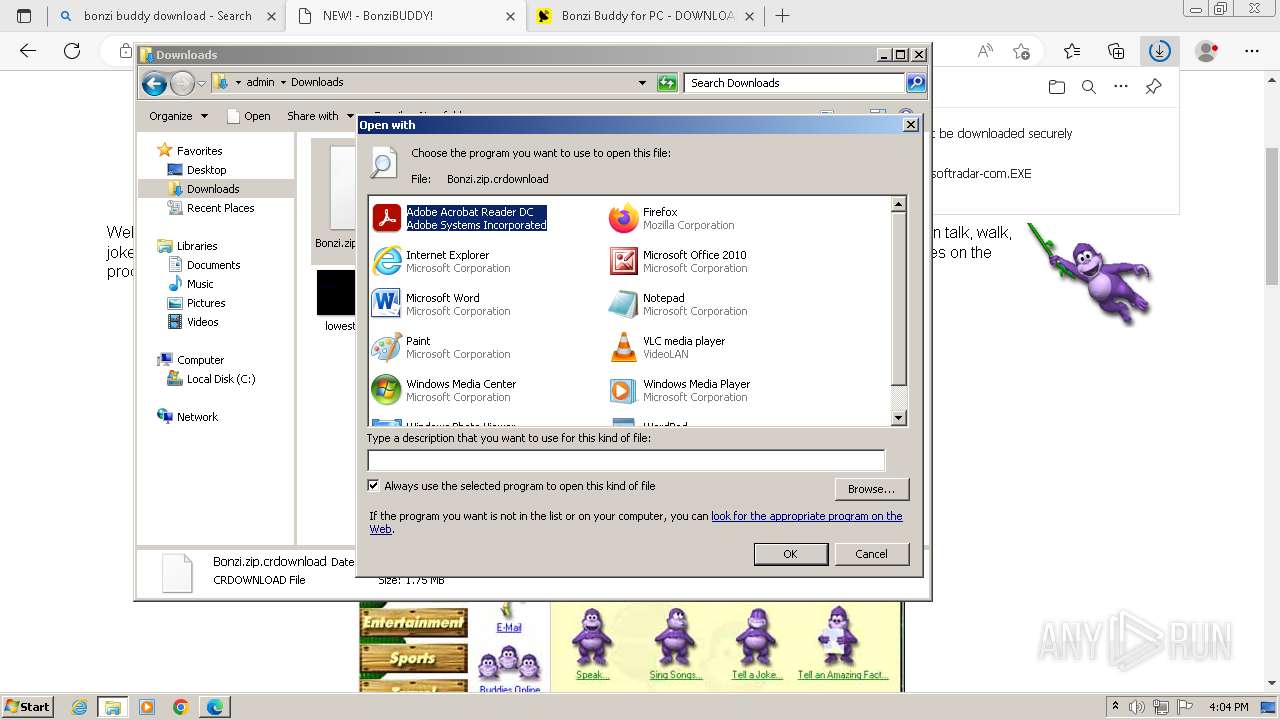The height and width of the screenshot is (720, 1280).
Task: Click the Search Downloads magnifier icon
Action: (x=916, y=83)
